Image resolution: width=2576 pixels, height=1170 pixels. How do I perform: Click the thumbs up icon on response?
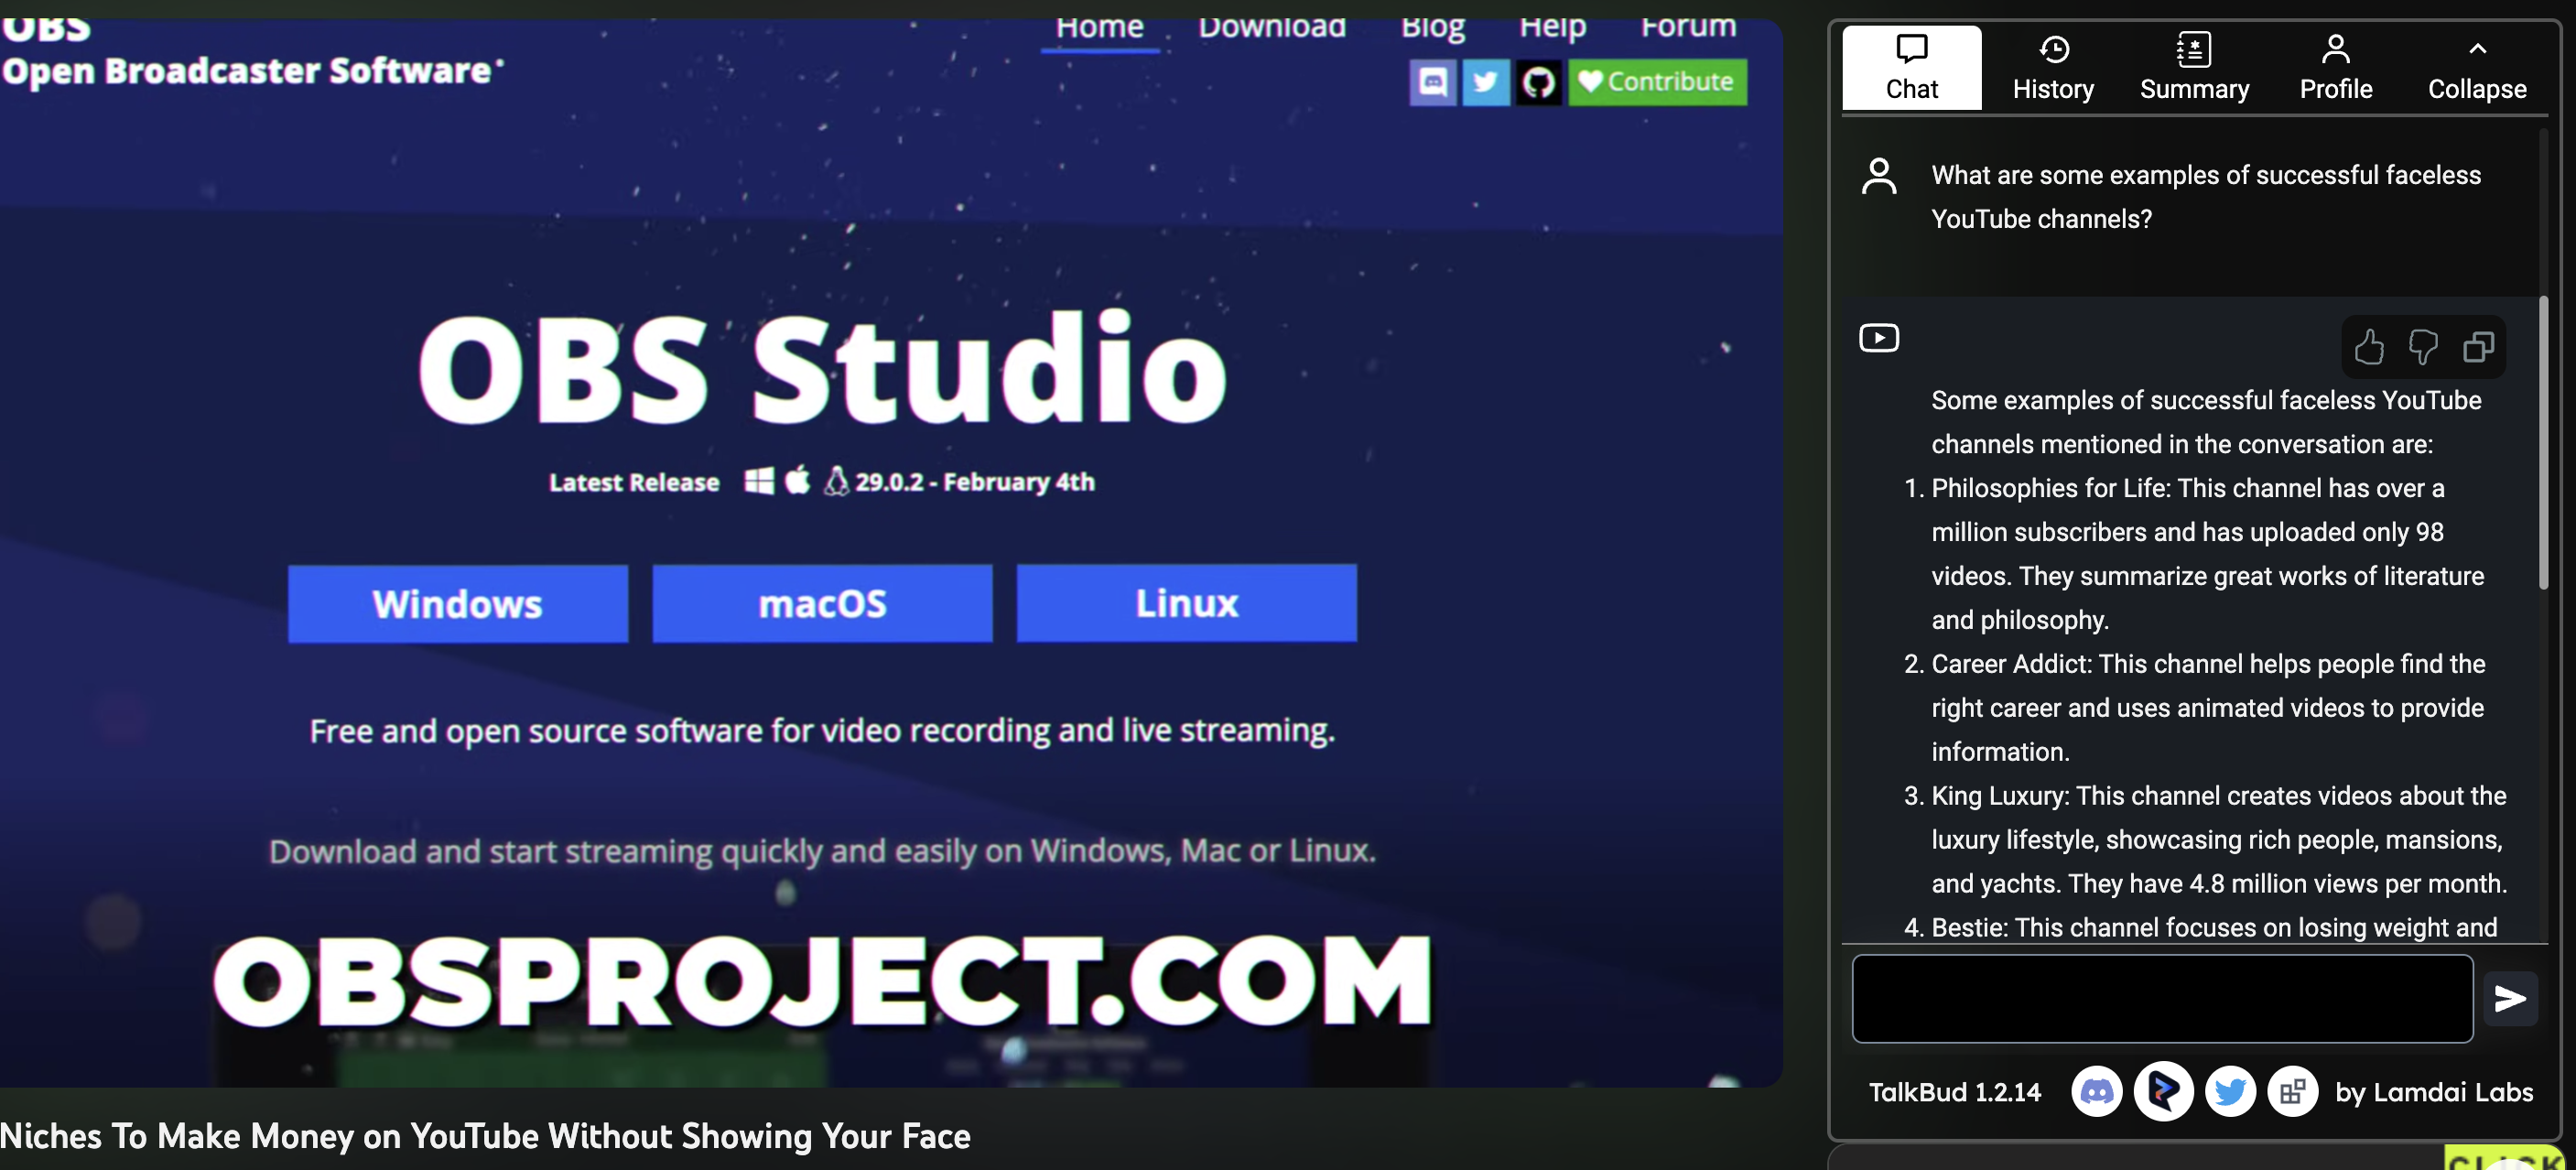[2368, 347]
